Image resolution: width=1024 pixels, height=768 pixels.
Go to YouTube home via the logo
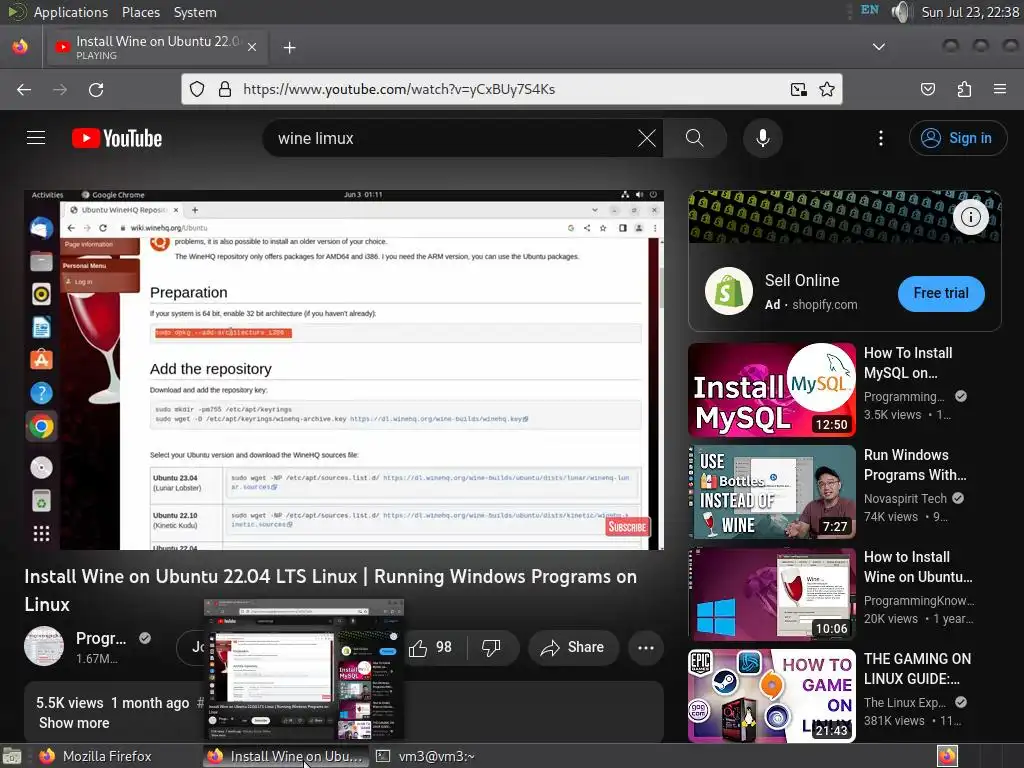117,138
